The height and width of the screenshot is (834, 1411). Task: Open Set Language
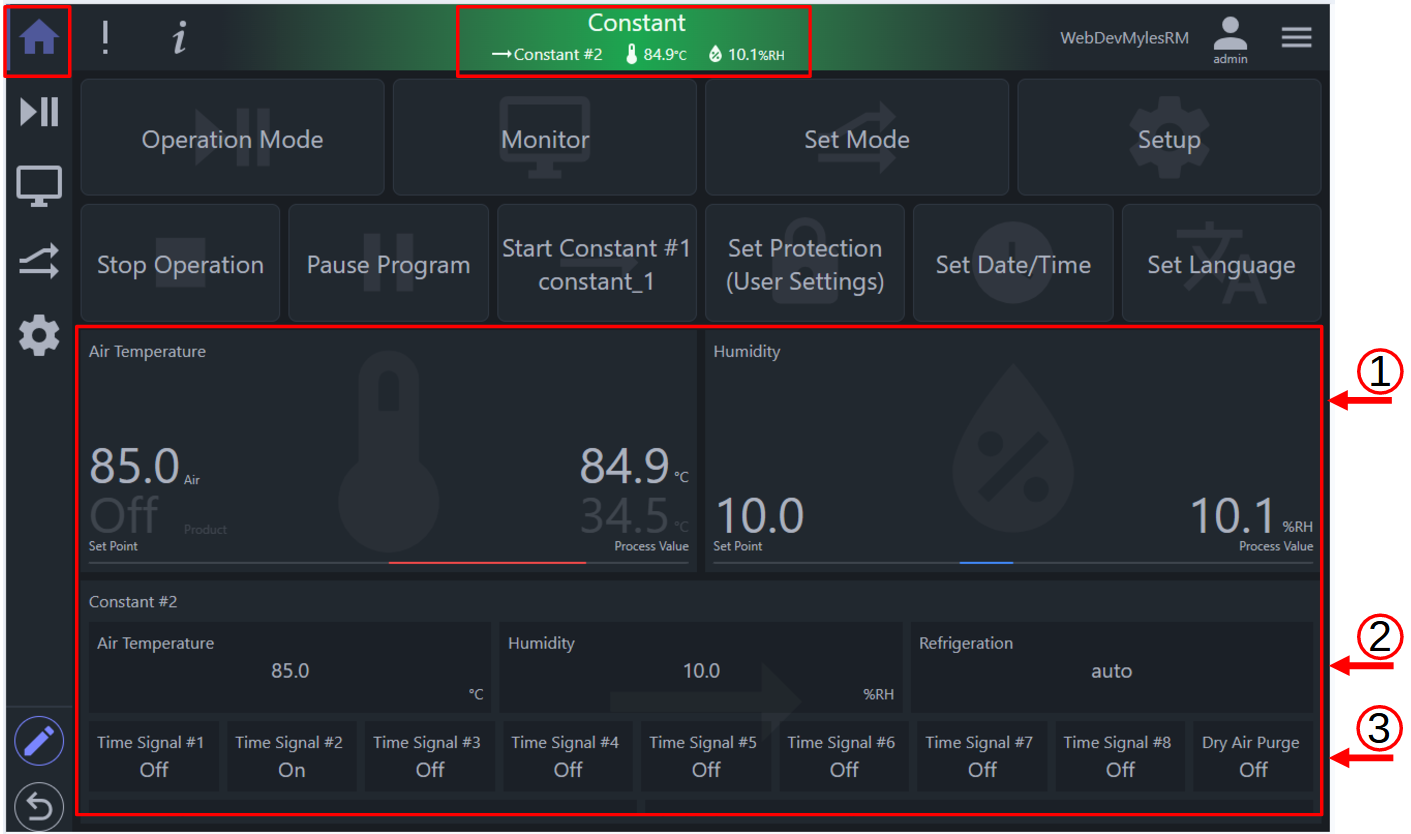1221,263
